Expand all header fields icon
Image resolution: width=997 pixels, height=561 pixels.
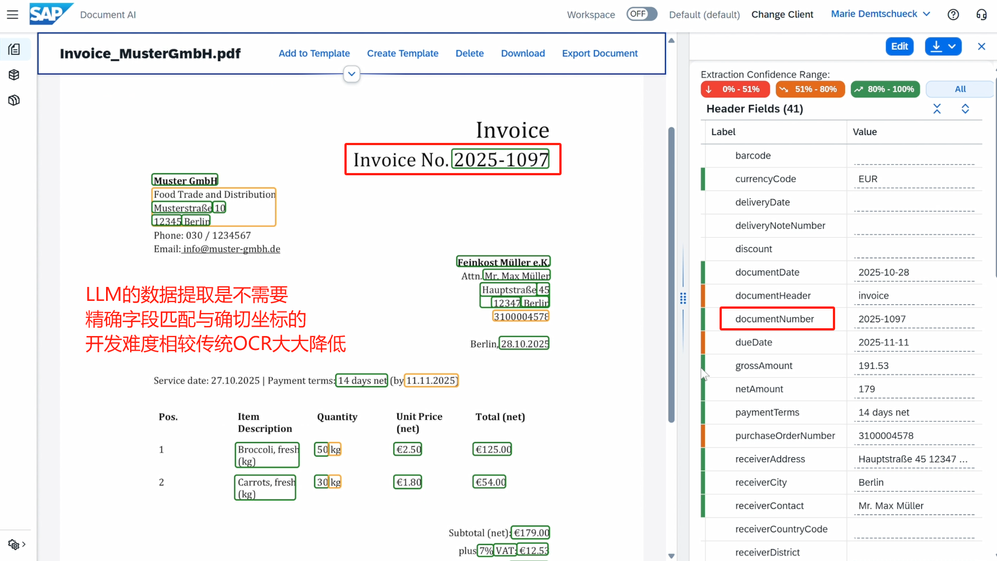coord(965,109)
